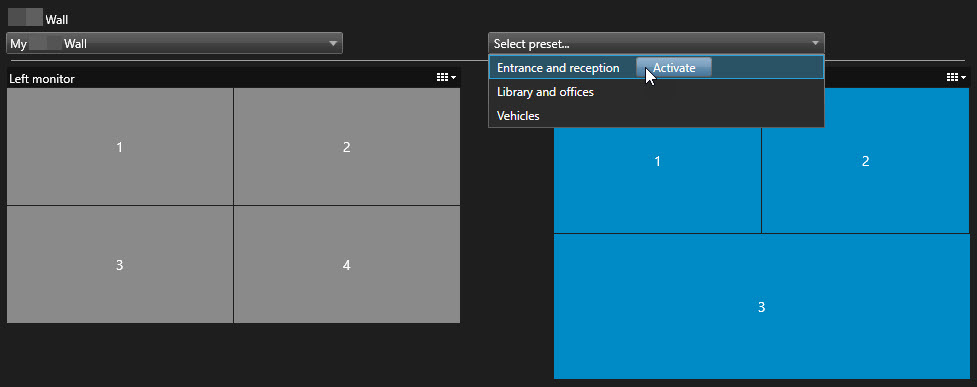Click the My Wall dropdown arrow
The width and height of the screenshot is (977, 387).
point(333,44)
